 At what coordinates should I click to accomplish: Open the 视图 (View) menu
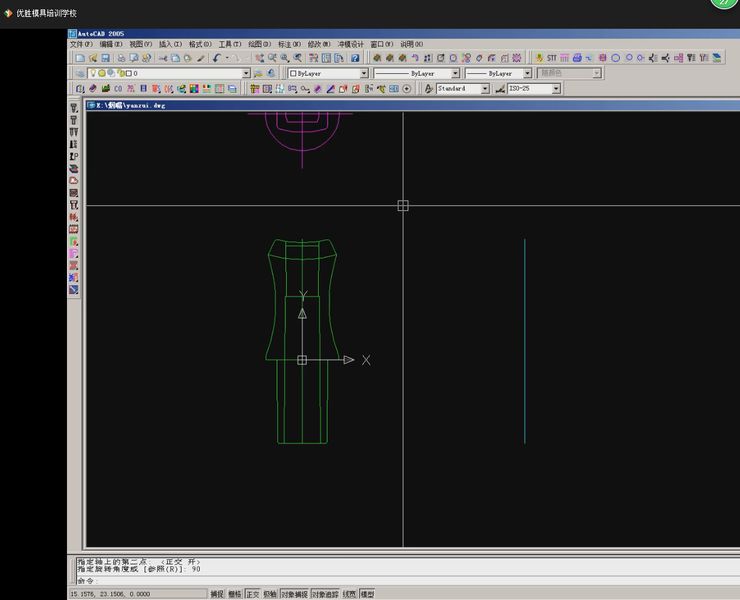click(x=141, y=44)
